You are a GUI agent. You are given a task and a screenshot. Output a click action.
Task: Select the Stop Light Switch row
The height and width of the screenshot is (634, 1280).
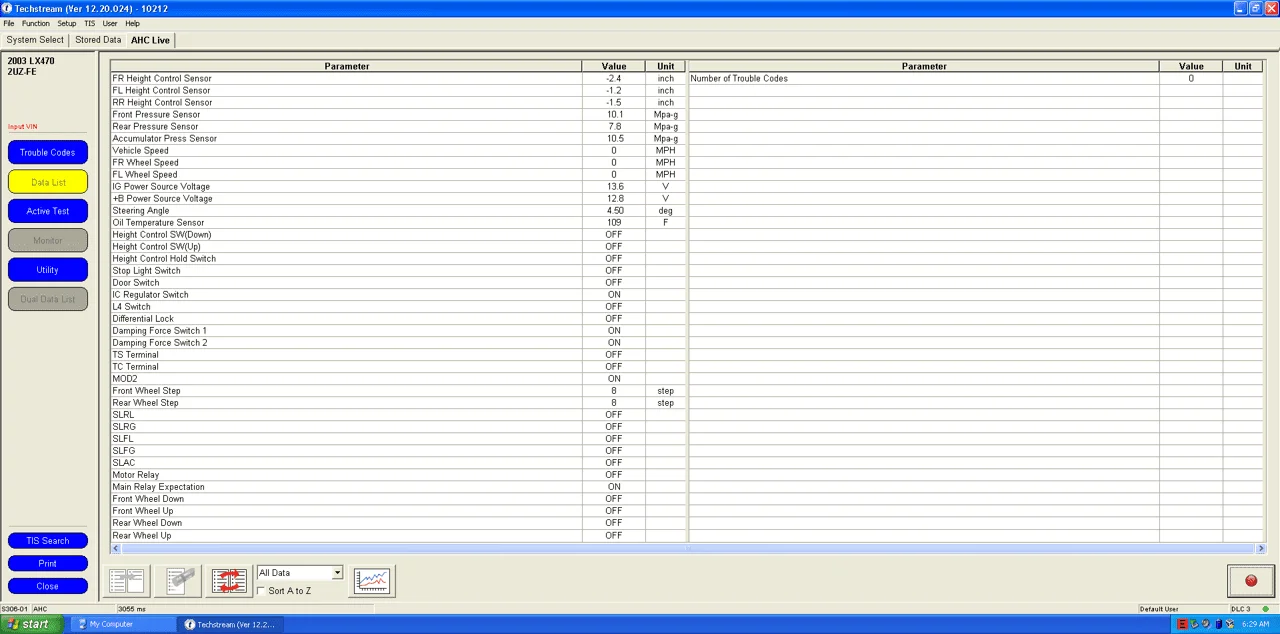click(x=398, y=270)
